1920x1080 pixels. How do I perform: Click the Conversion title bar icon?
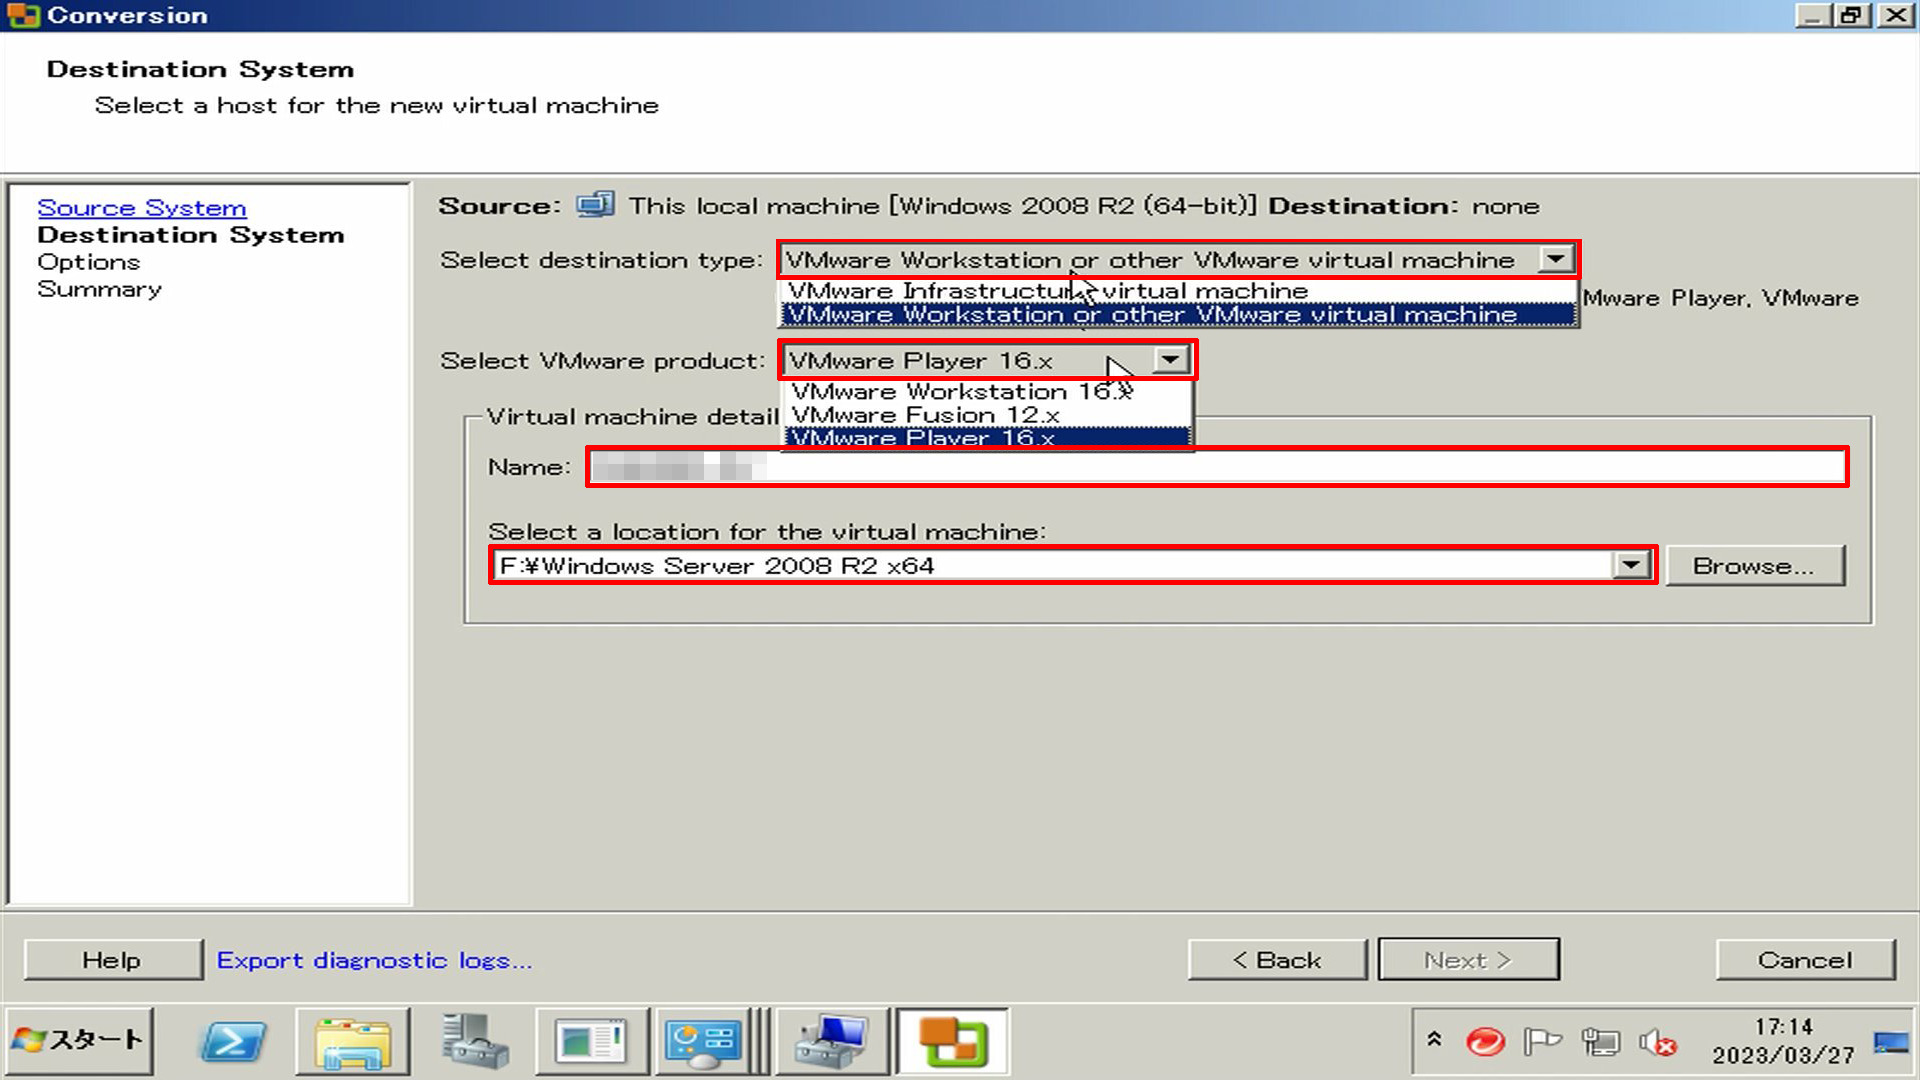[22, 15]
